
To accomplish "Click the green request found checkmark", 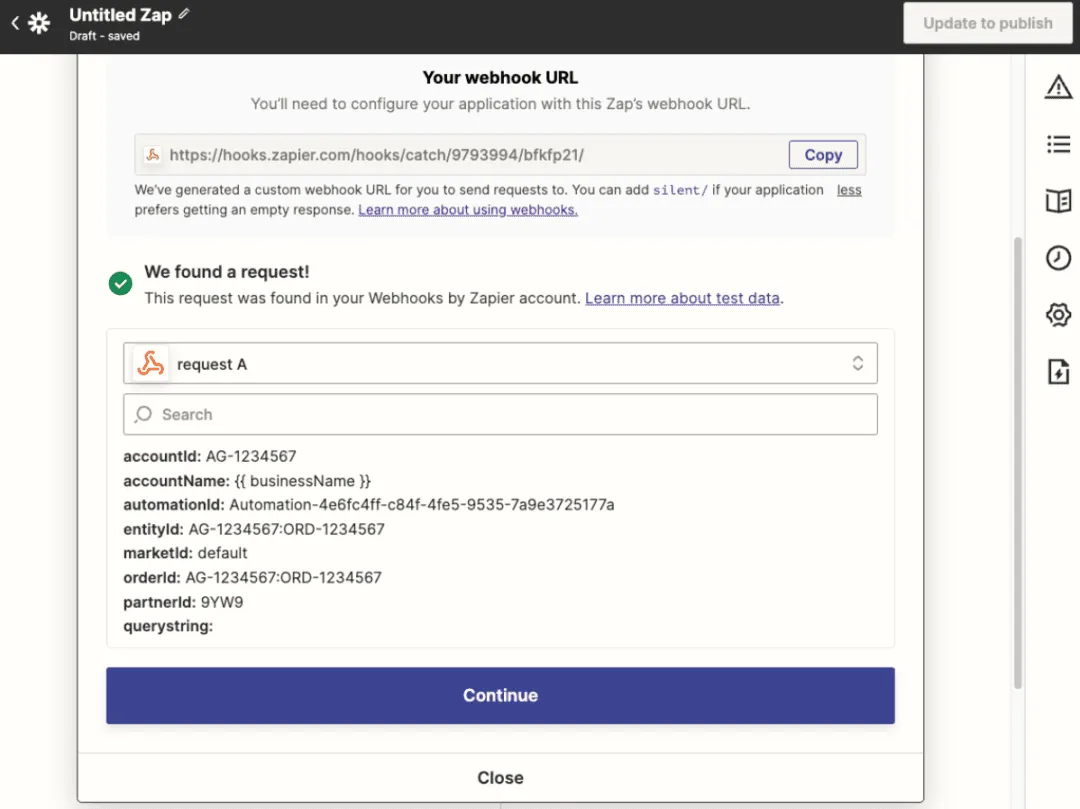I will point(120,283).
